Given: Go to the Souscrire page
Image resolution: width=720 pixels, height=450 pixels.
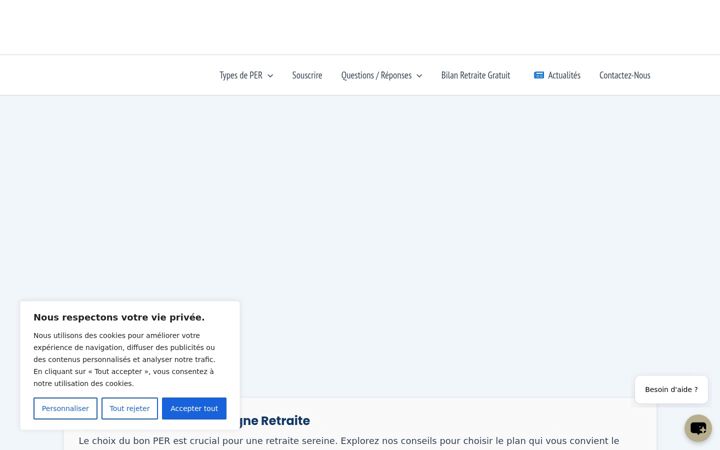Looking at the screenshot, I should click(x=307, y=75).
